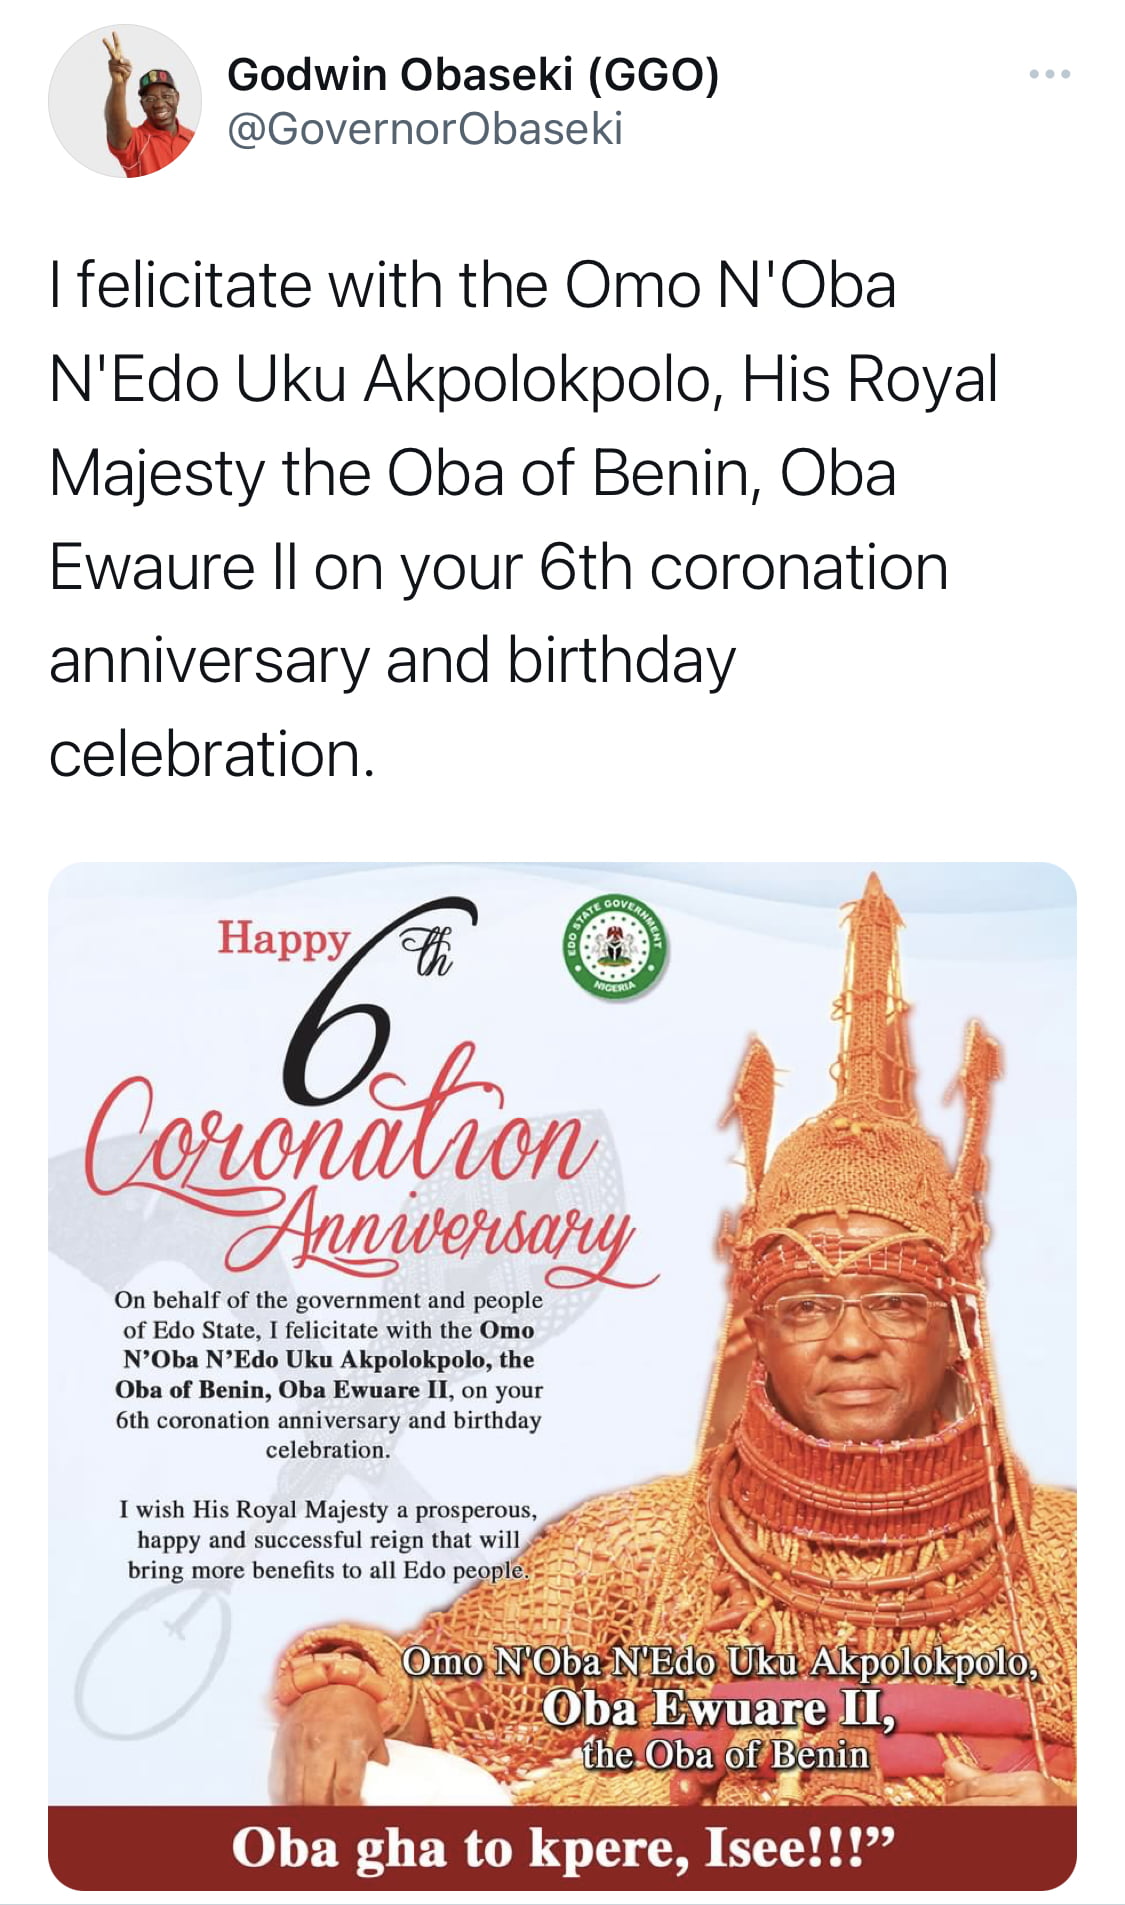The image size is (1125, 1905).
Task: Click the @GovernorObaseki handle
Action: [425, 129]
